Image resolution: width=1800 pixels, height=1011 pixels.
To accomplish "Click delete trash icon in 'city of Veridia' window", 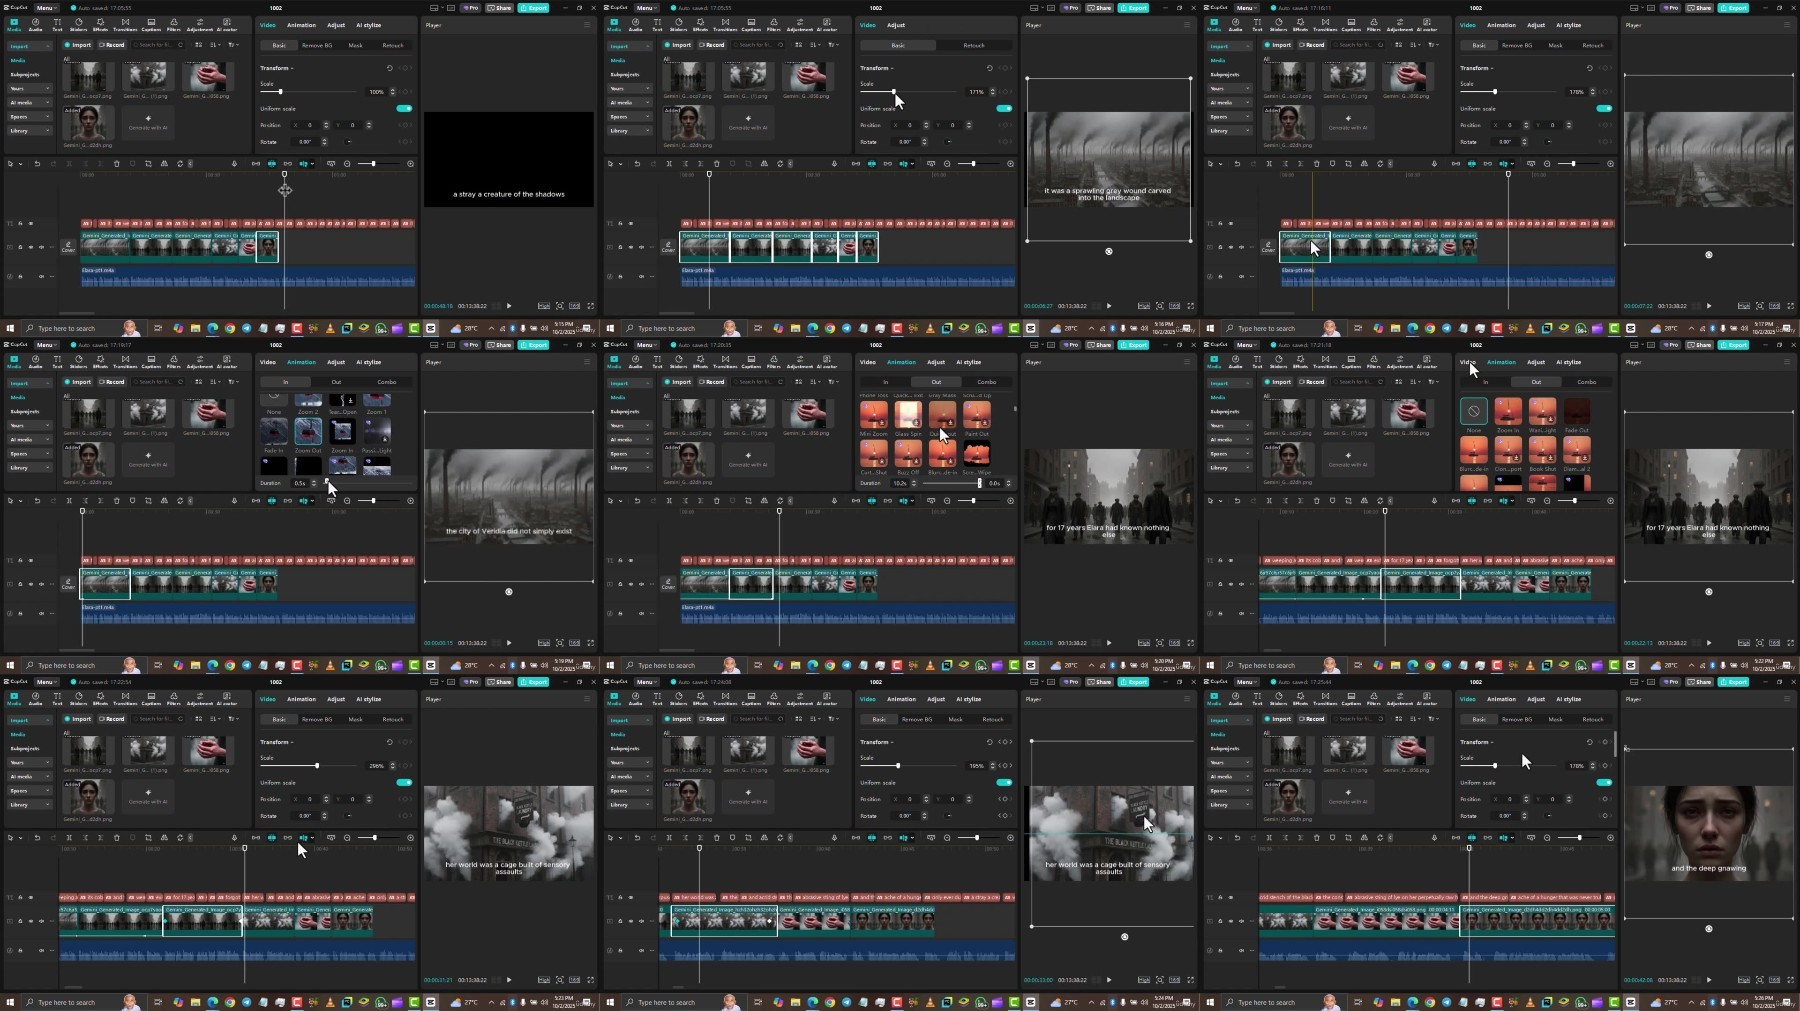I will pos(116,501).
